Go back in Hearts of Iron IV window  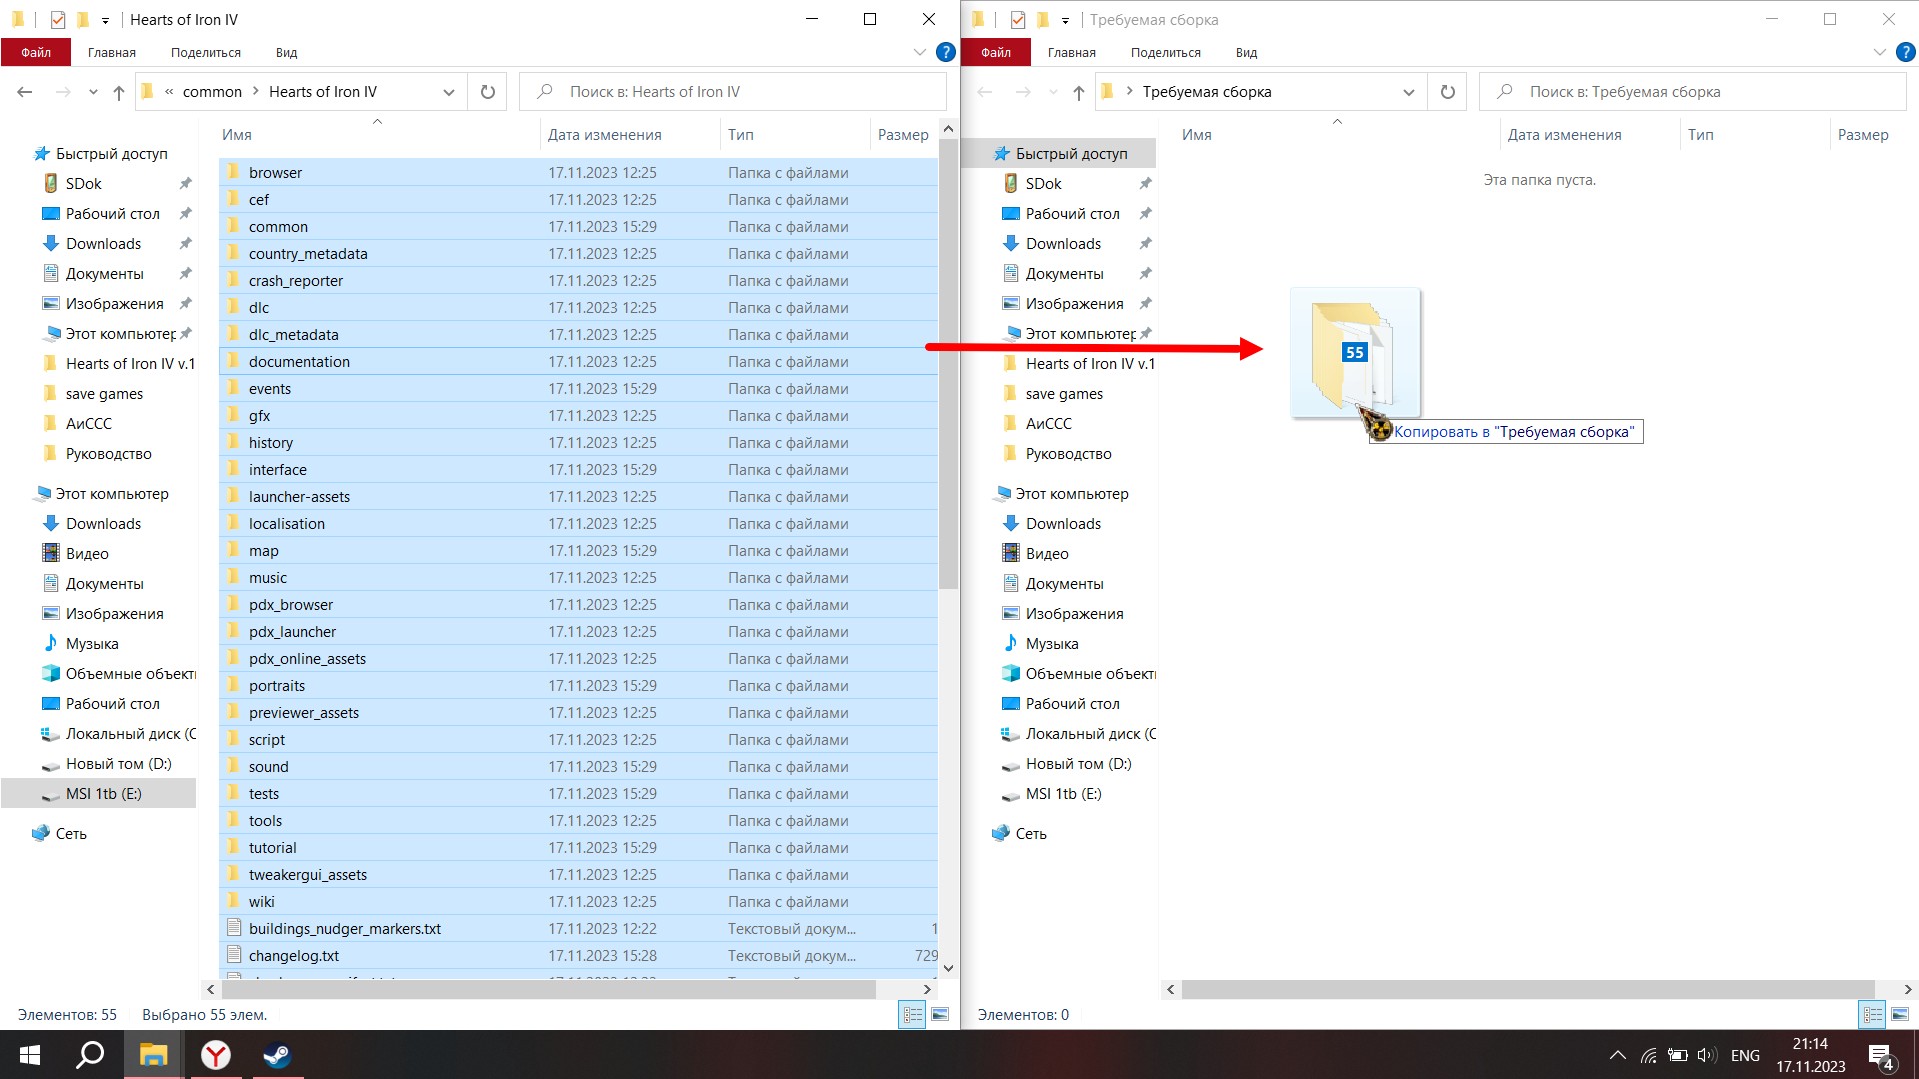point(25,92)
